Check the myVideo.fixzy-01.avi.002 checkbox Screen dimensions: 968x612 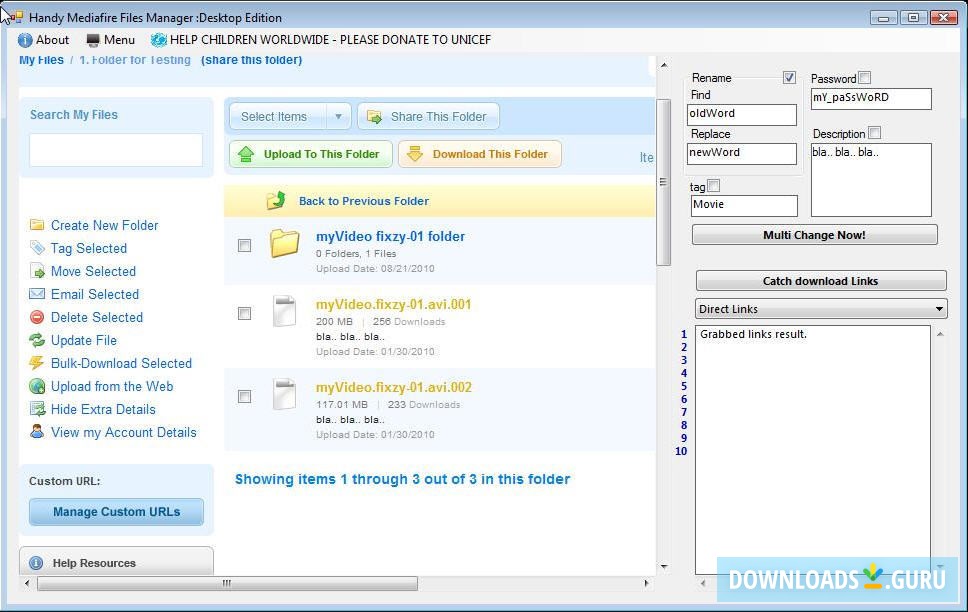pyautogui.click(x=244, y=396)
